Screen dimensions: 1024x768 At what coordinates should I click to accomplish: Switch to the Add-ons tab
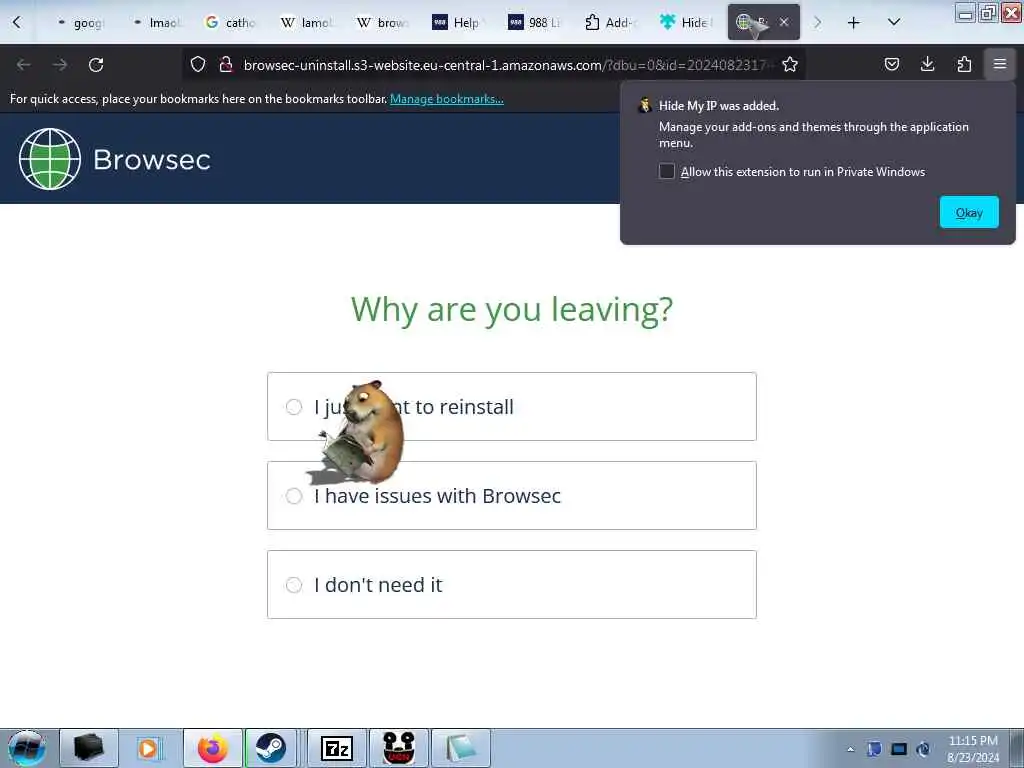(610, 23)
